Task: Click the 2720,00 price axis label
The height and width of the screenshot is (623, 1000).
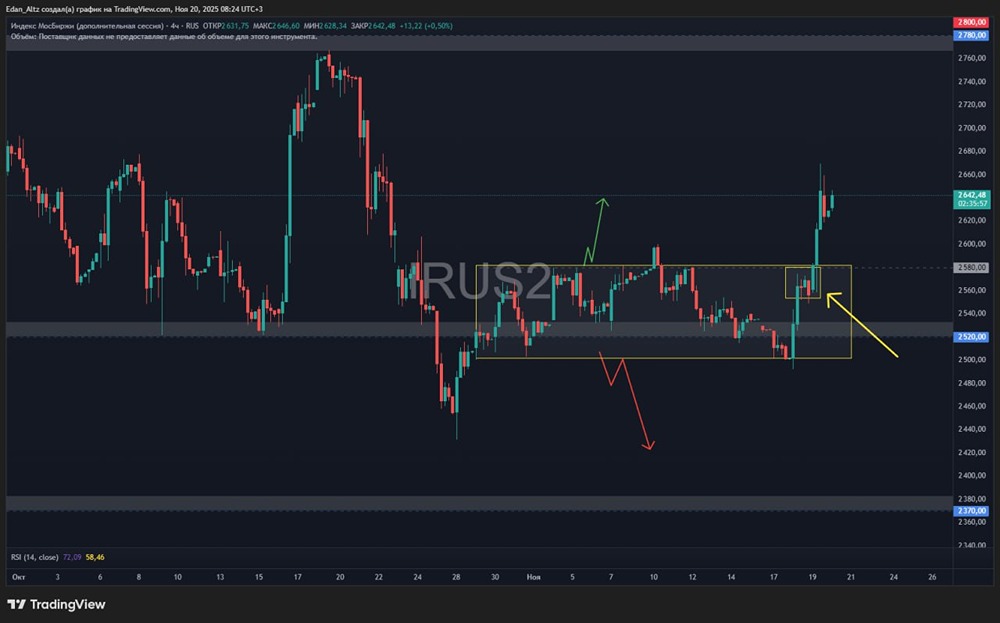Action: [972, 105]
